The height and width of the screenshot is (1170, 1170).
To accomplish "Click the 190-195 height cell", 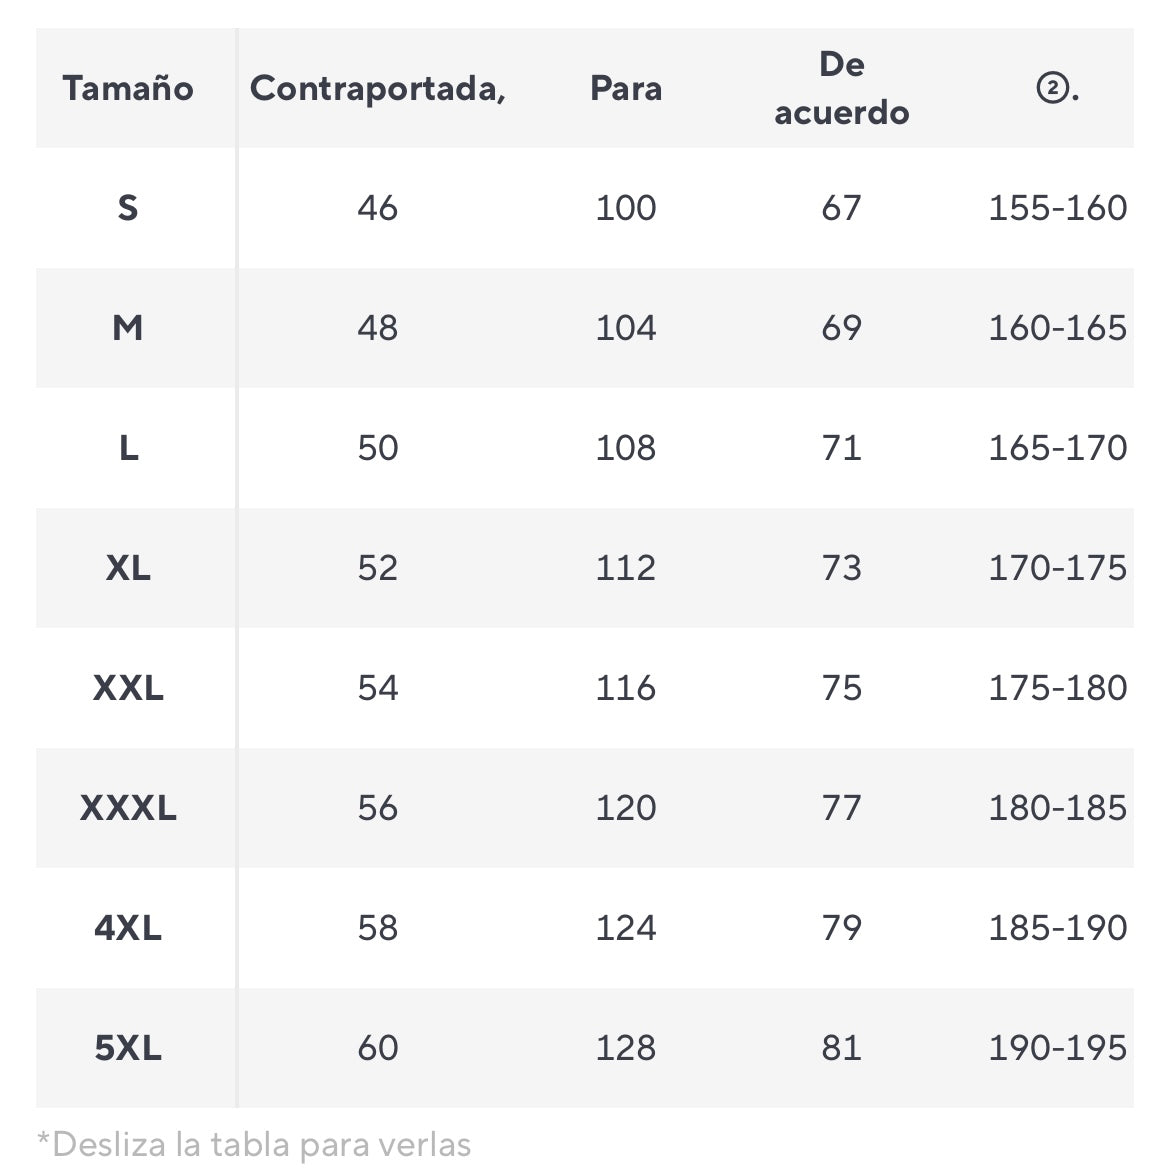I will coord(1057,1048).
